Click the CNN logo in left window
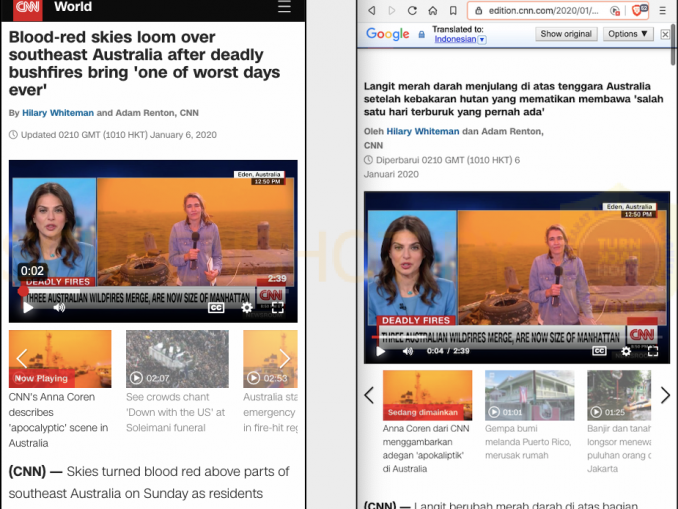 click(x=28, y=8)
